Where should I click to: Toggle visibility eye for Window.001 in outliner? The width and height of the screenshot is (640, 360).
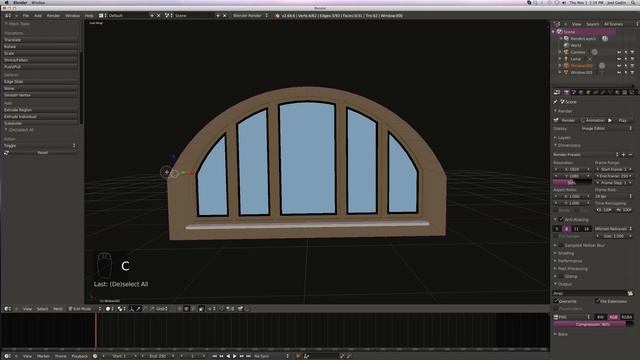[619, 73]
